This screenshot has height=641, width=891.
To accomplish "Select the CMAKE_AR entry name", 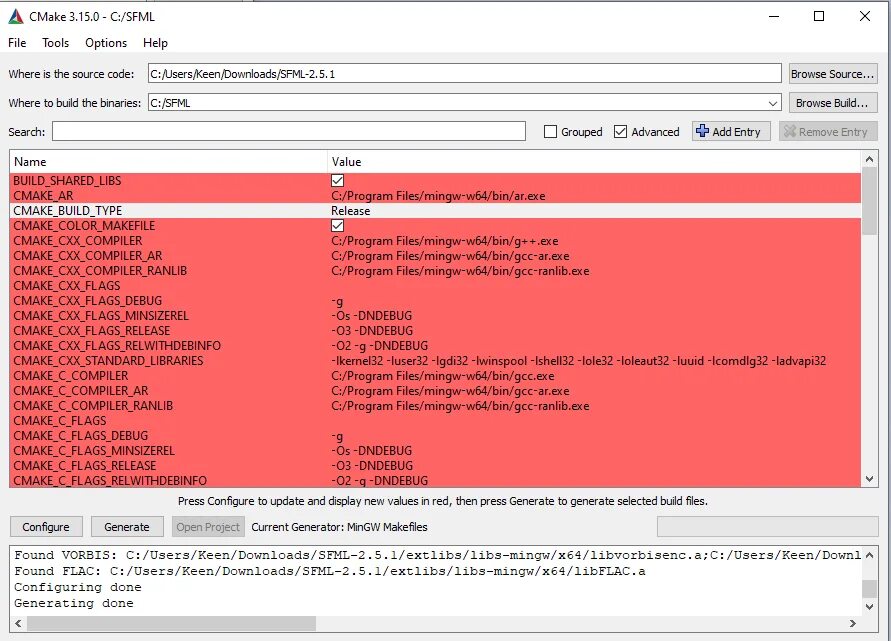I will tap(43, 195).
